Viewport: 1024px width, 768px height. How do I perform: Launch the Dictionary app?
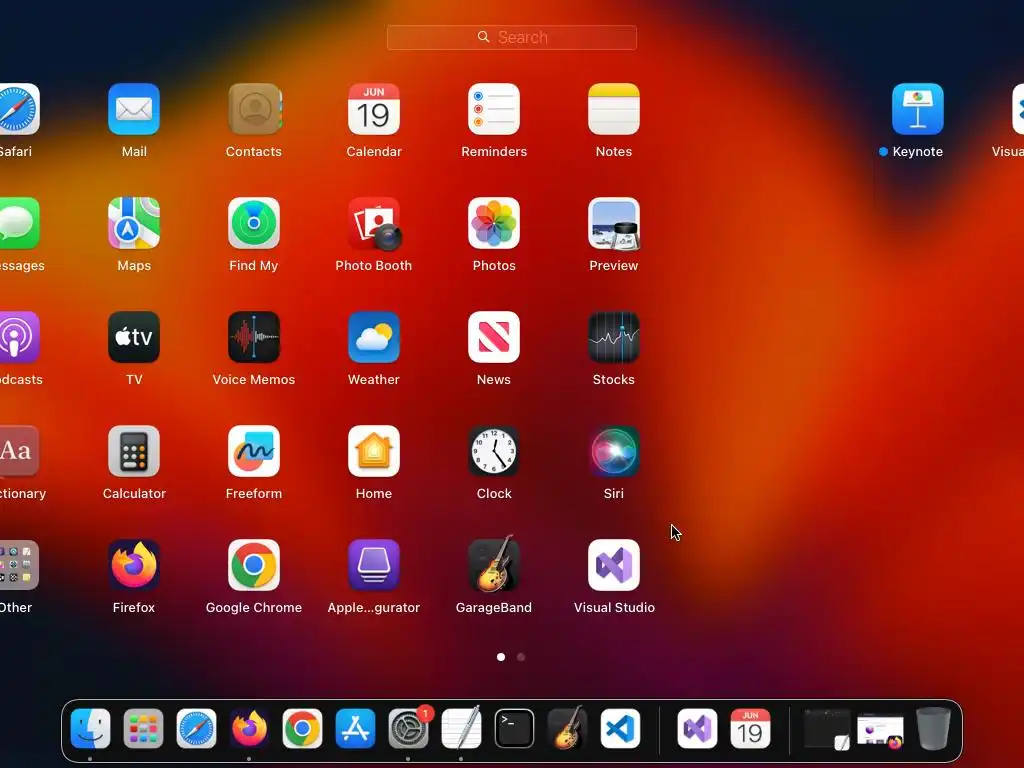[x=20, y=451]
